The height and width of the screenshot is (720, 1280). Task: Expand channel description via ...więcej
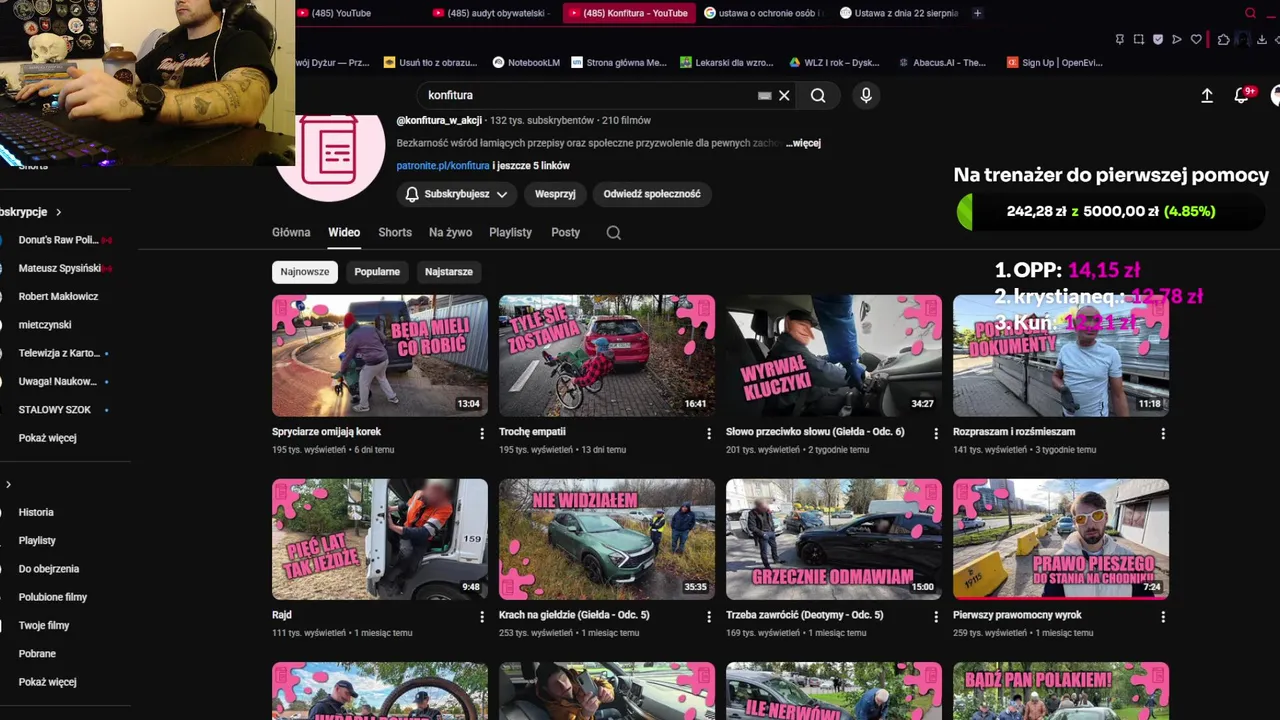803,143
